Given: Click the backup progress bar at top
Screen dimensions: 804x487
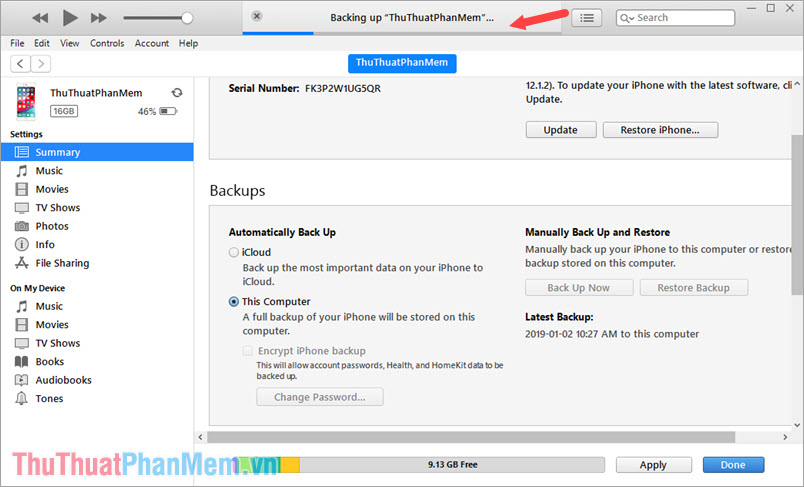Looking at the screenshot, I should click(x=402, y=33).
